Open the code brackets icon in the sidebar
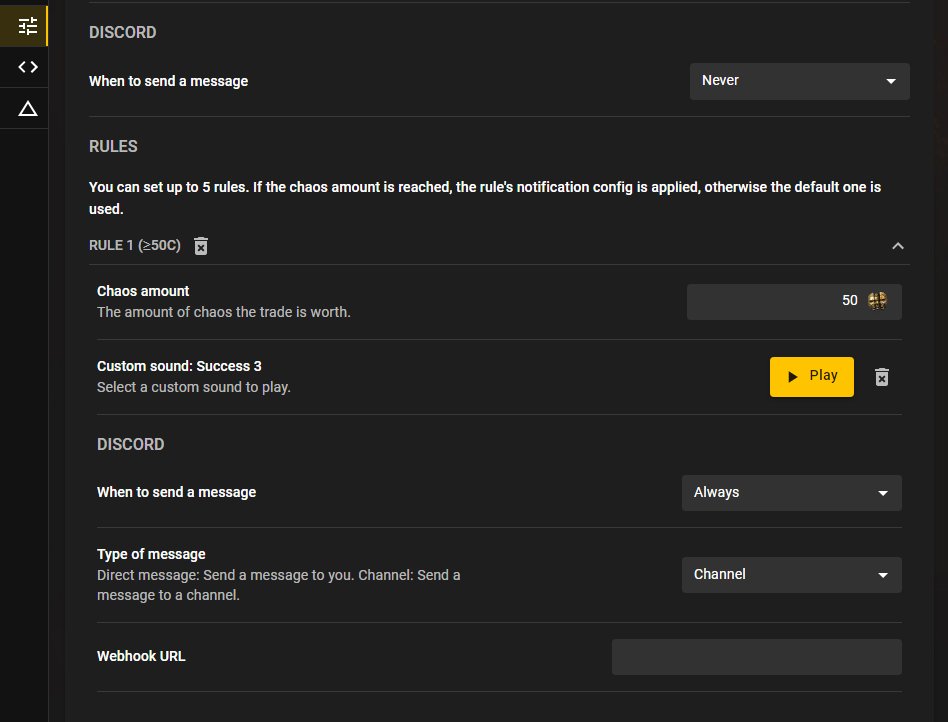This screenshot has height=722, width=948. 25,67
